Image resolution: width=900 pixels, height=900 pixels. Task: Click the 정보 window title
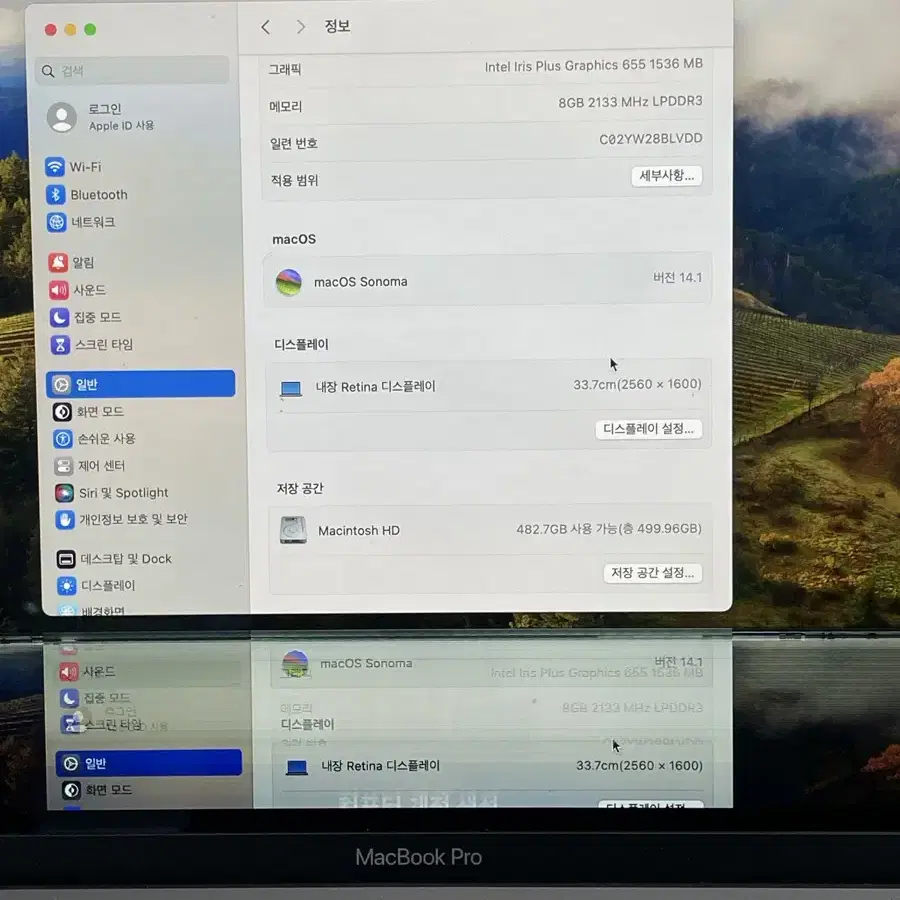click(337, 26)
